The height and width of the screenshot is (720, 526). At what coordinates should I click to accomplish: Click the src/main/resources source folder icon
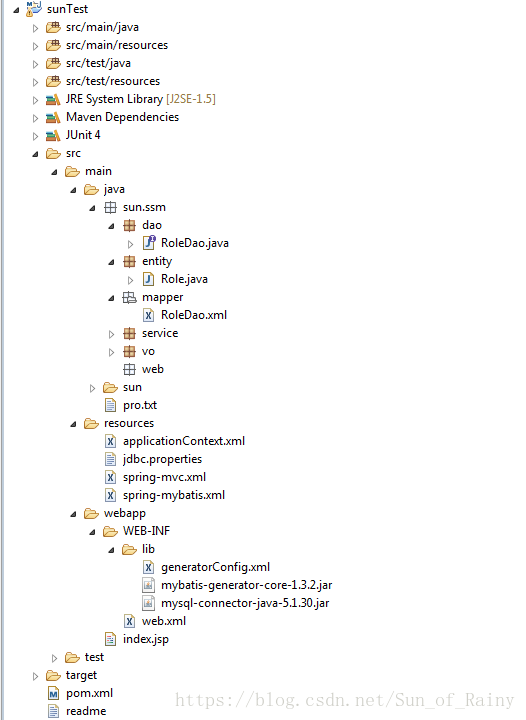53,45
